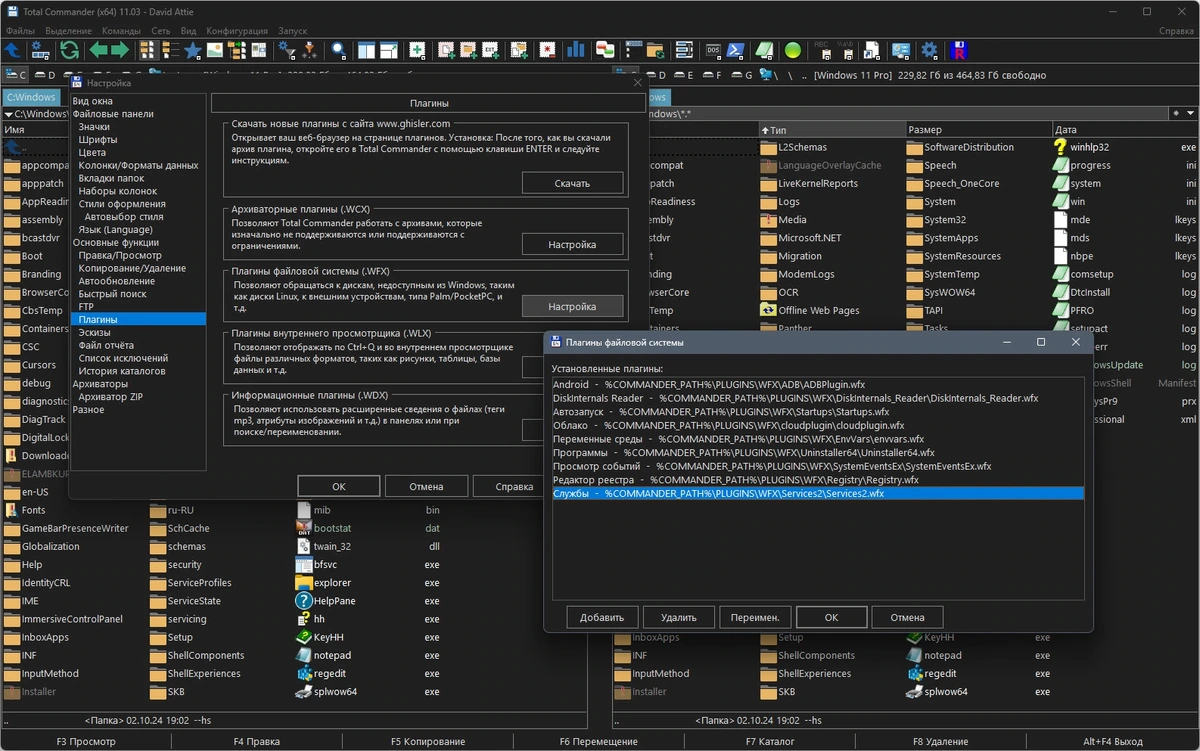The height and width of the screenshot is (751, 1200).
Task: Click Добавить in file system plugins dialog
Action: point(602,617)
